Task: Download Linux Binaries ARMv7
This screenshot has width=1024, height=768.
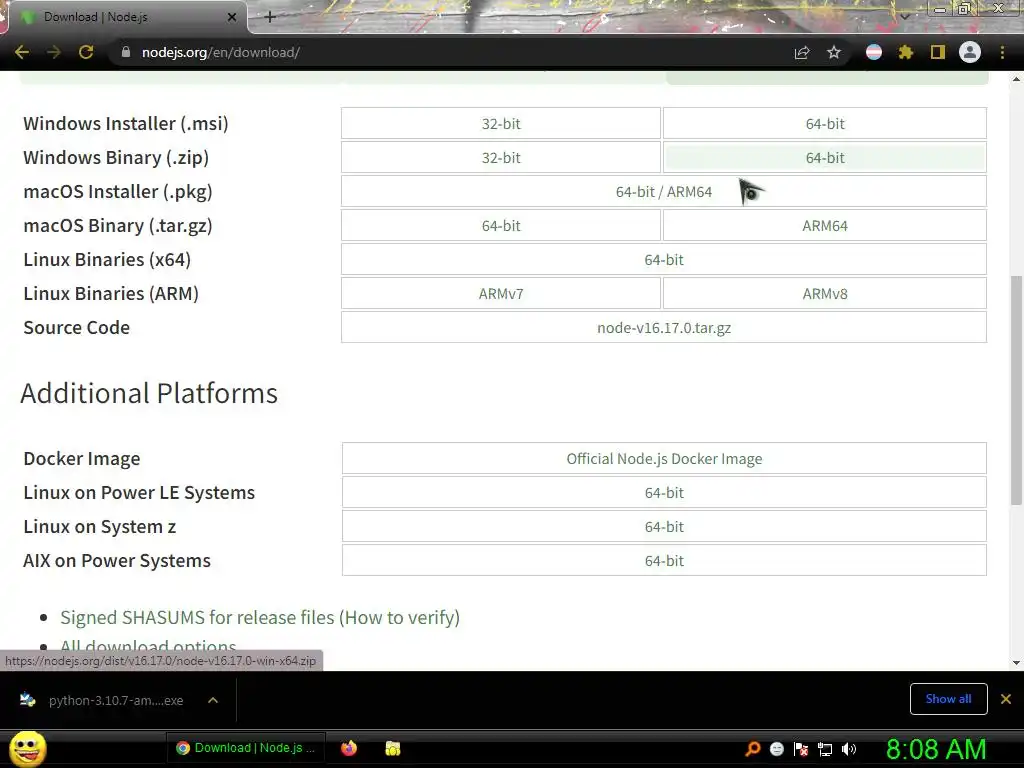Action: [x=501, y=293]
